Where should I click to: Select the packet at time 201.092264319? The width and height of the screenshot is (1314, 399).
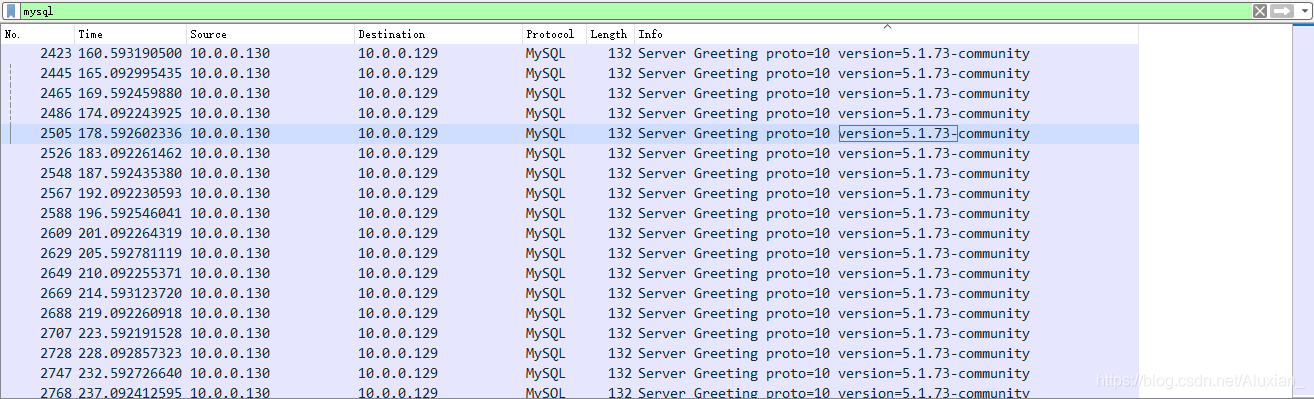pyautogui.click(x=569, y=234)
